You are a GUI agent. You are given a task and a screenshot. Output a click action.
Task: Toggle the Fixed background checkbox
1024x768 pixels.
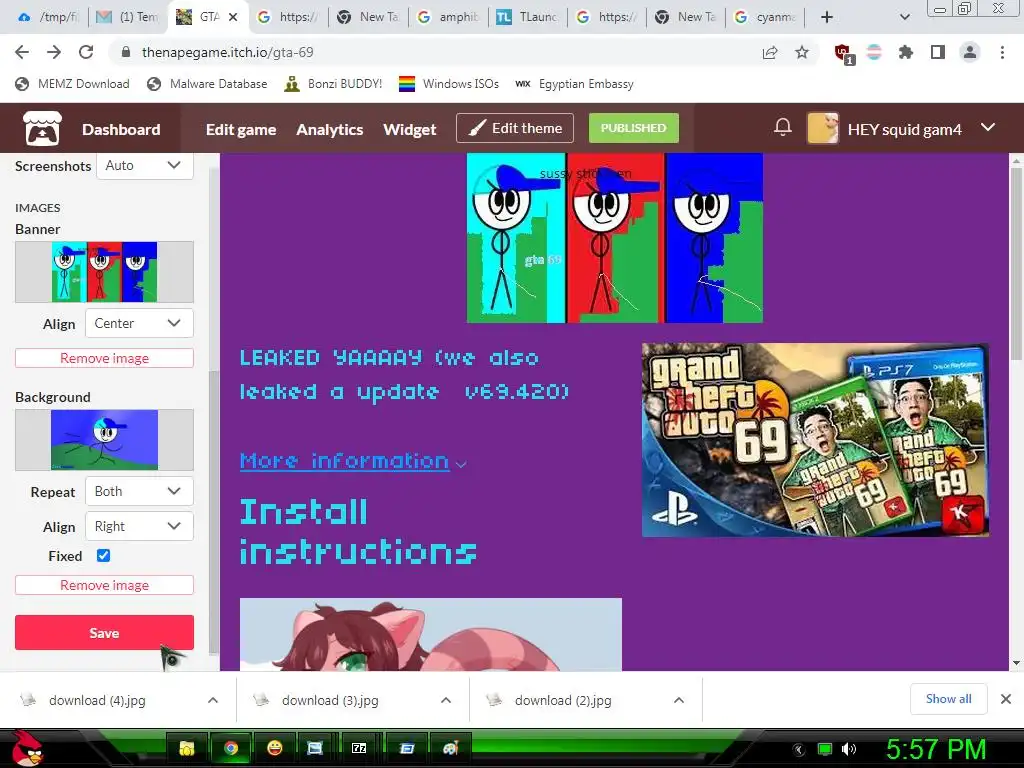[103, 556]
